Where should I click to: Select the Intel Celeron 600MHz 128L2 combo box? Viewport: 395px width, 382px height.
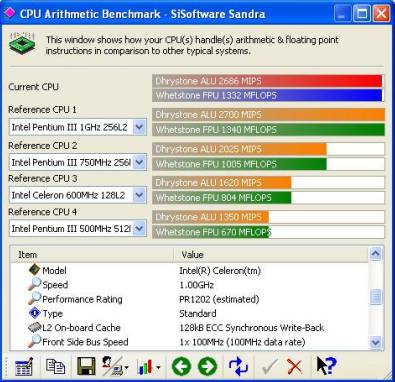click(78, 195)
